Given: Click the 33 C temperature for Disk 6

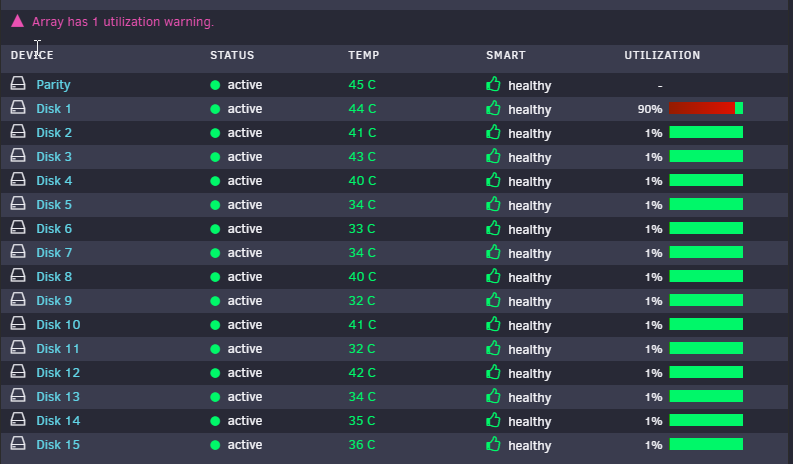Looking at the screenshot, I should [x=362, y=229].
